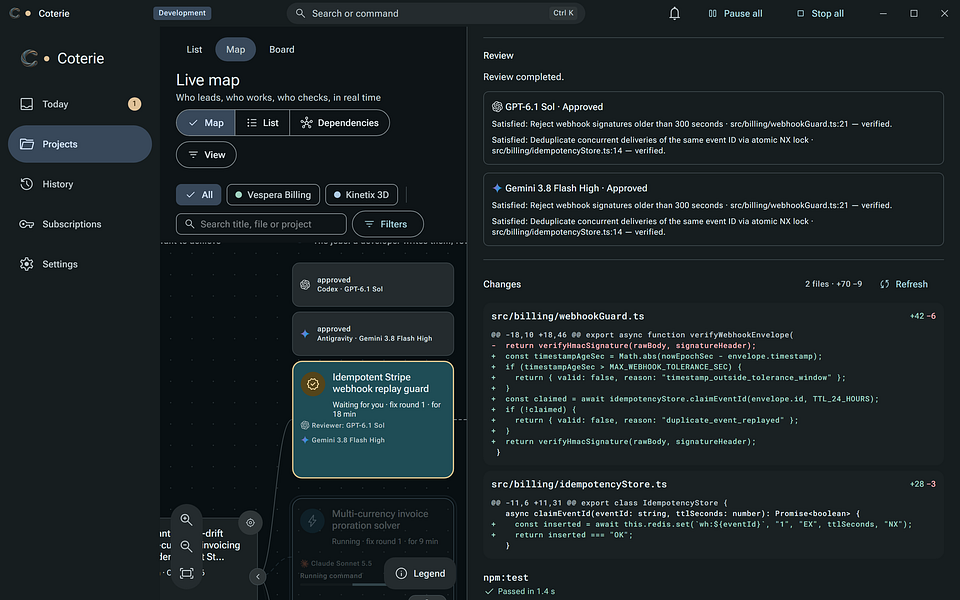Click the Pause all button

click(735, 13)
